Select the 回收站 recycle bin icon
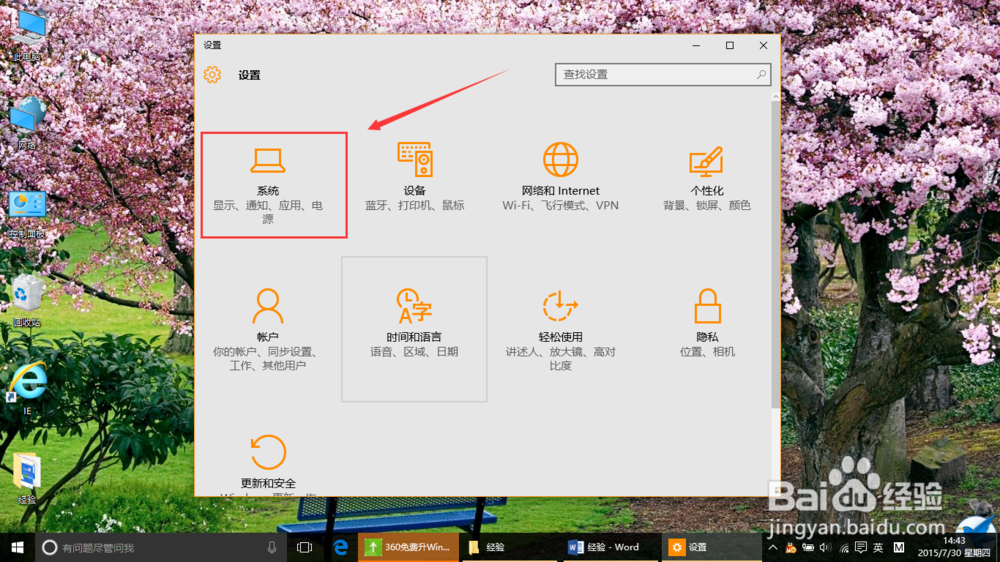 27,301
